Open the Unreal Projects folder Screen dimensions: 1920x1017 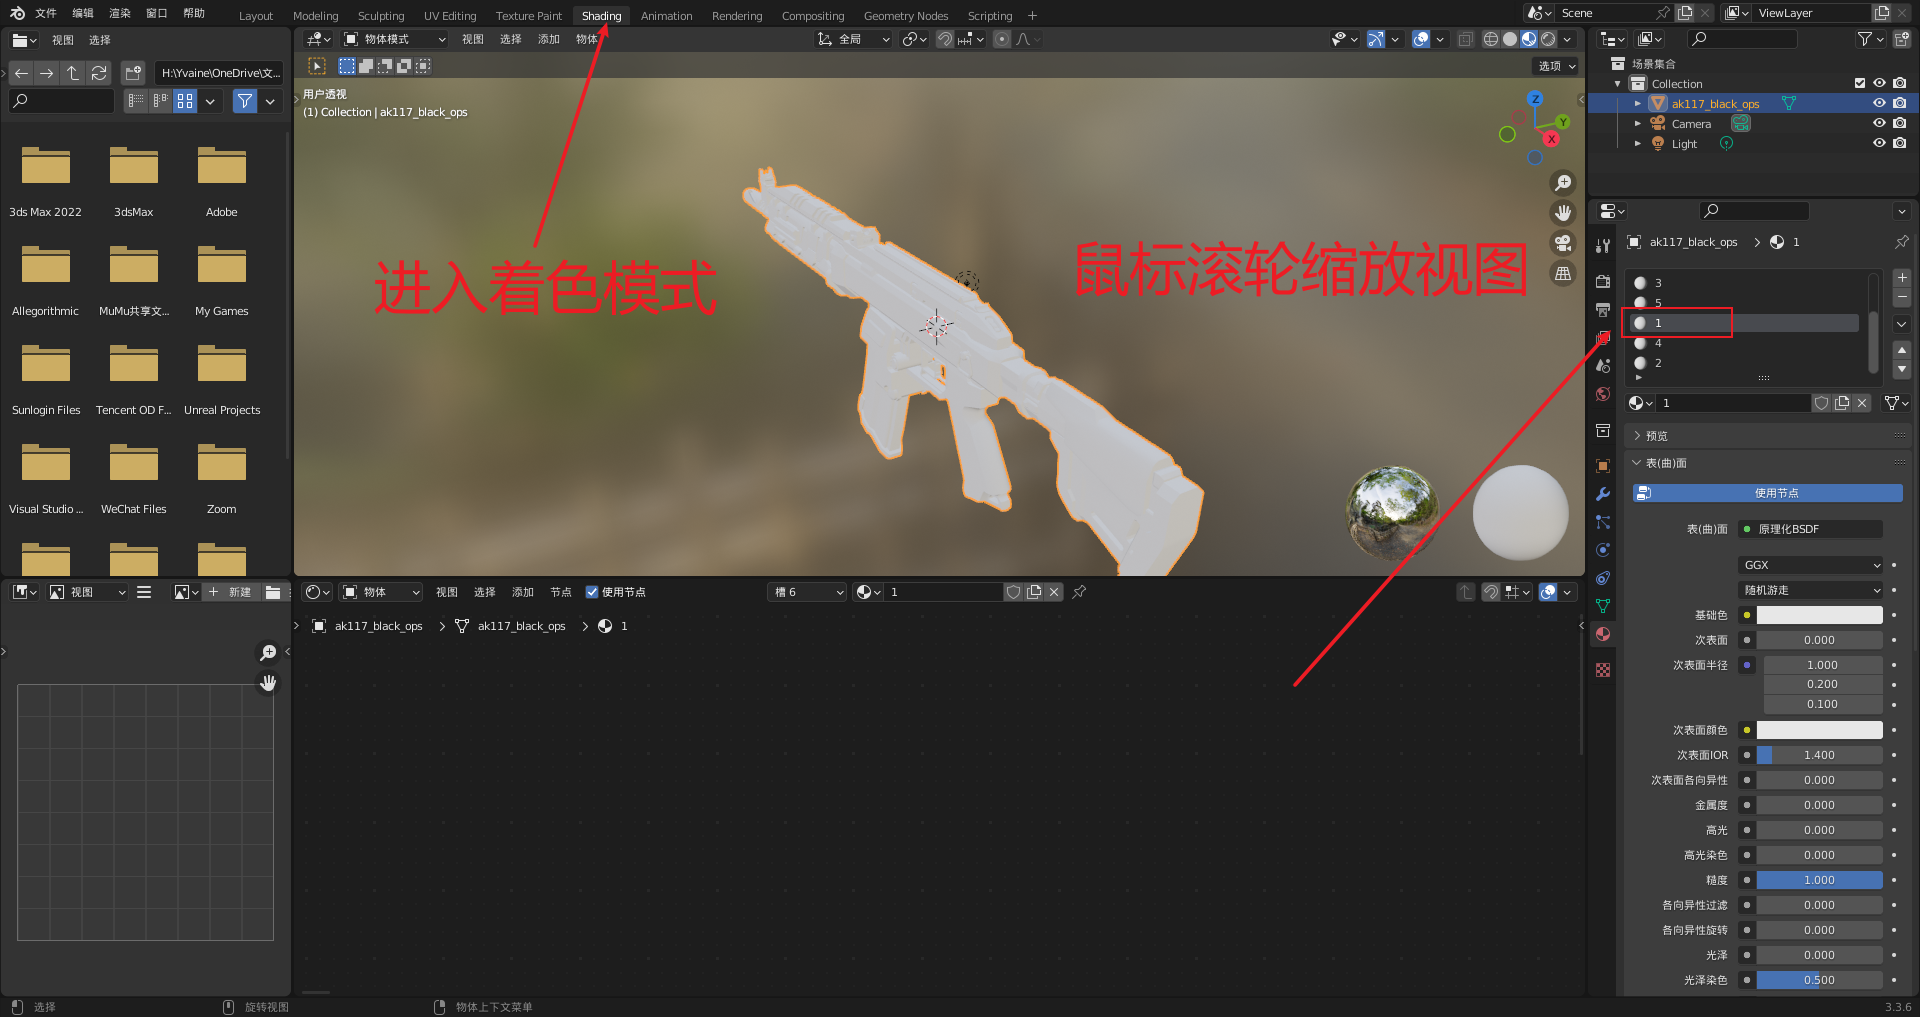[222, 376]
